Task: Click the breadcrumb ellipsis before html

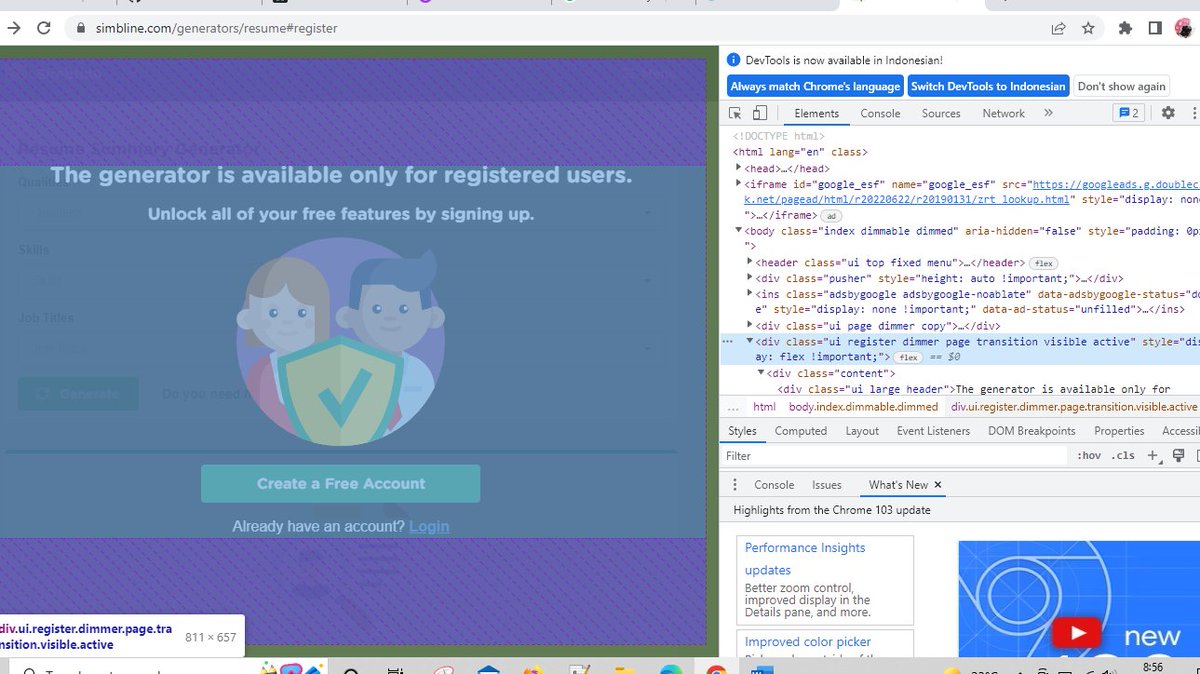Action: tap(733, 407)
